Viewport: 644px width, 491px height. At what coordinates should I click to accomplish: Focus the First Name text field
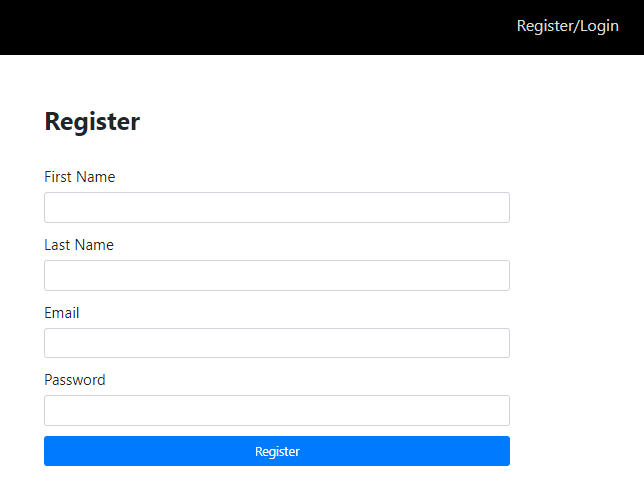277,208
